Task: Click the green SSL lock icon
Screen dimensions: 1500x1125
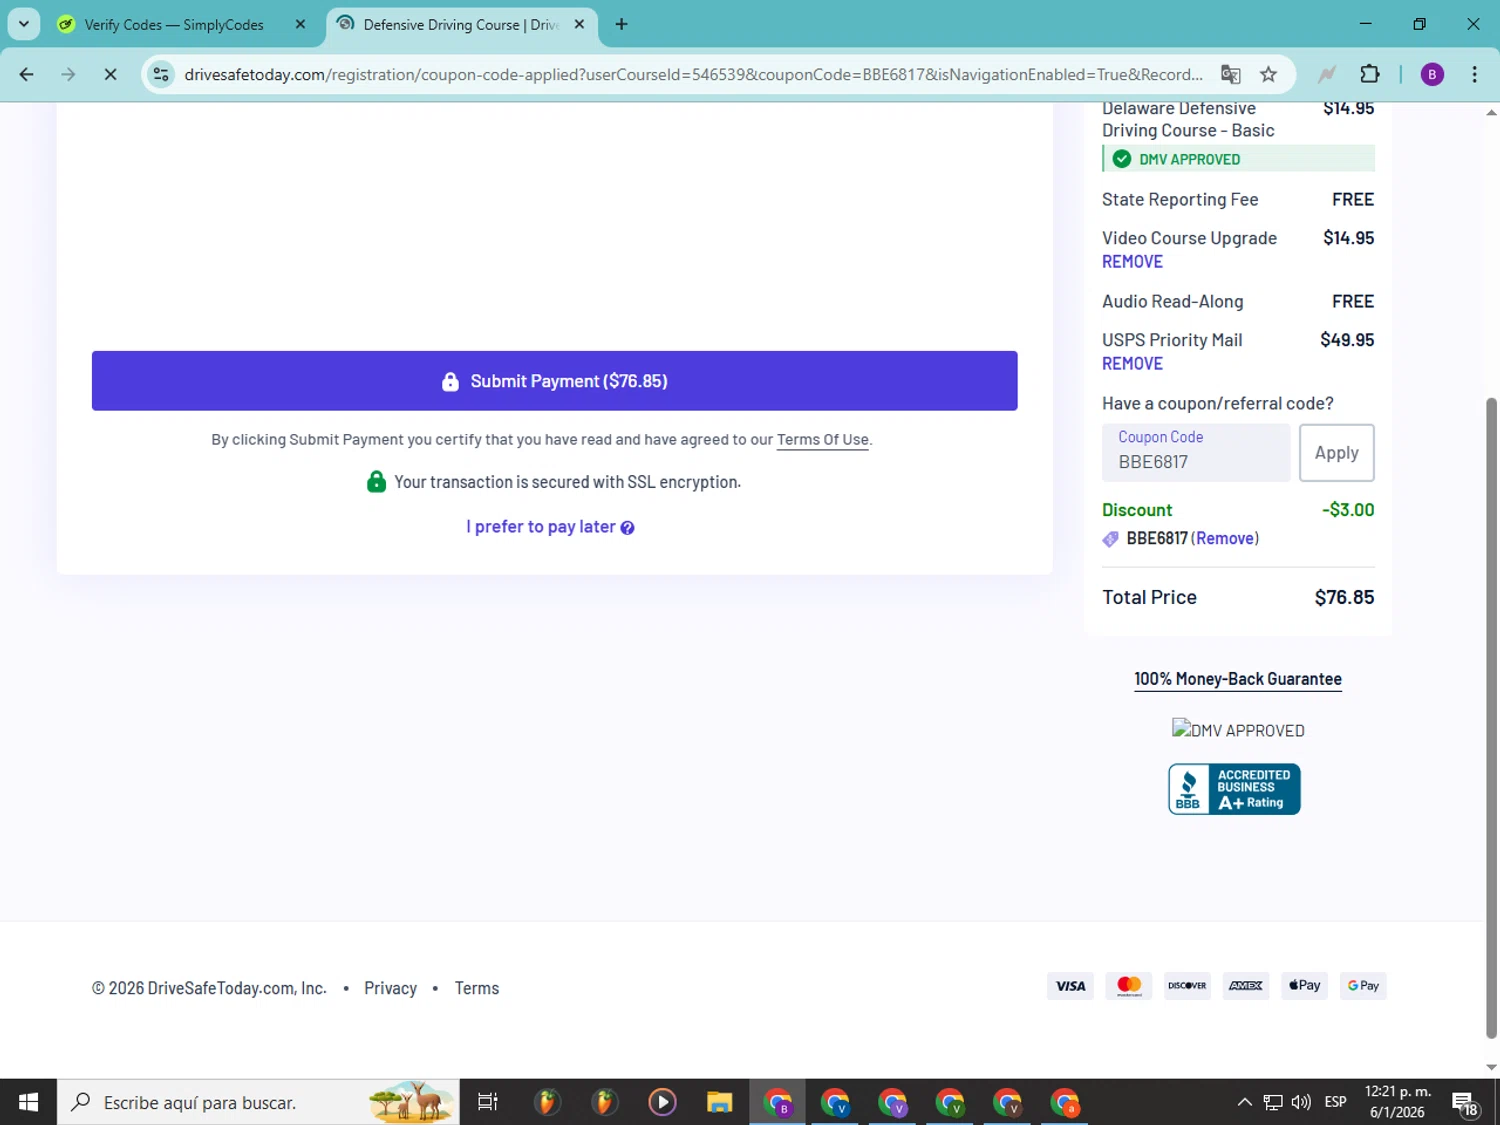Action: 376,482
